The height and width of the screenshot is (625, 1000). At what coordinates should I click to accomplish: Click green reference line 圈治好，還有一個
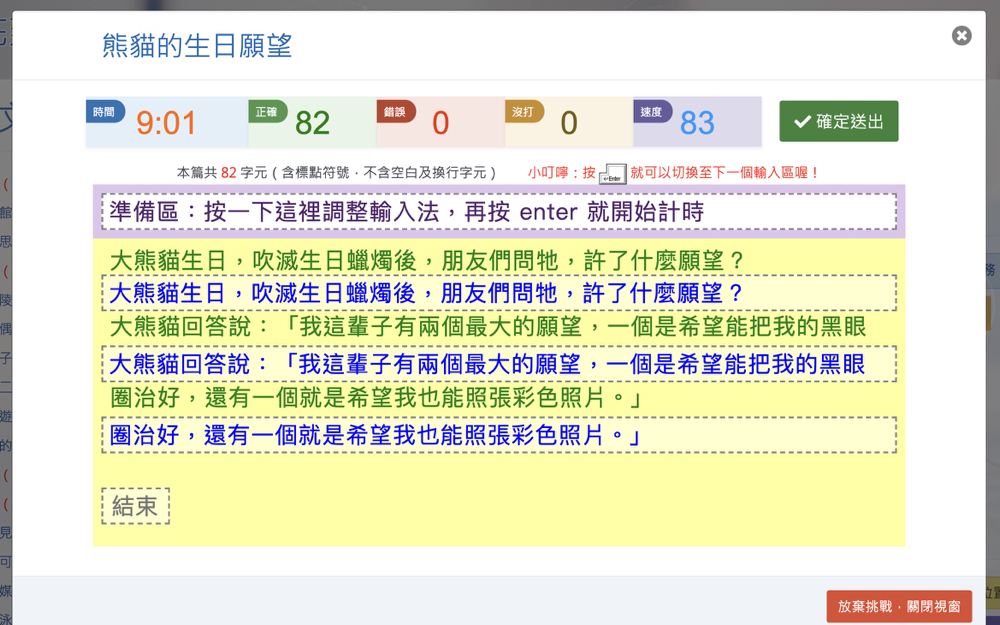[x=376, y=398]
